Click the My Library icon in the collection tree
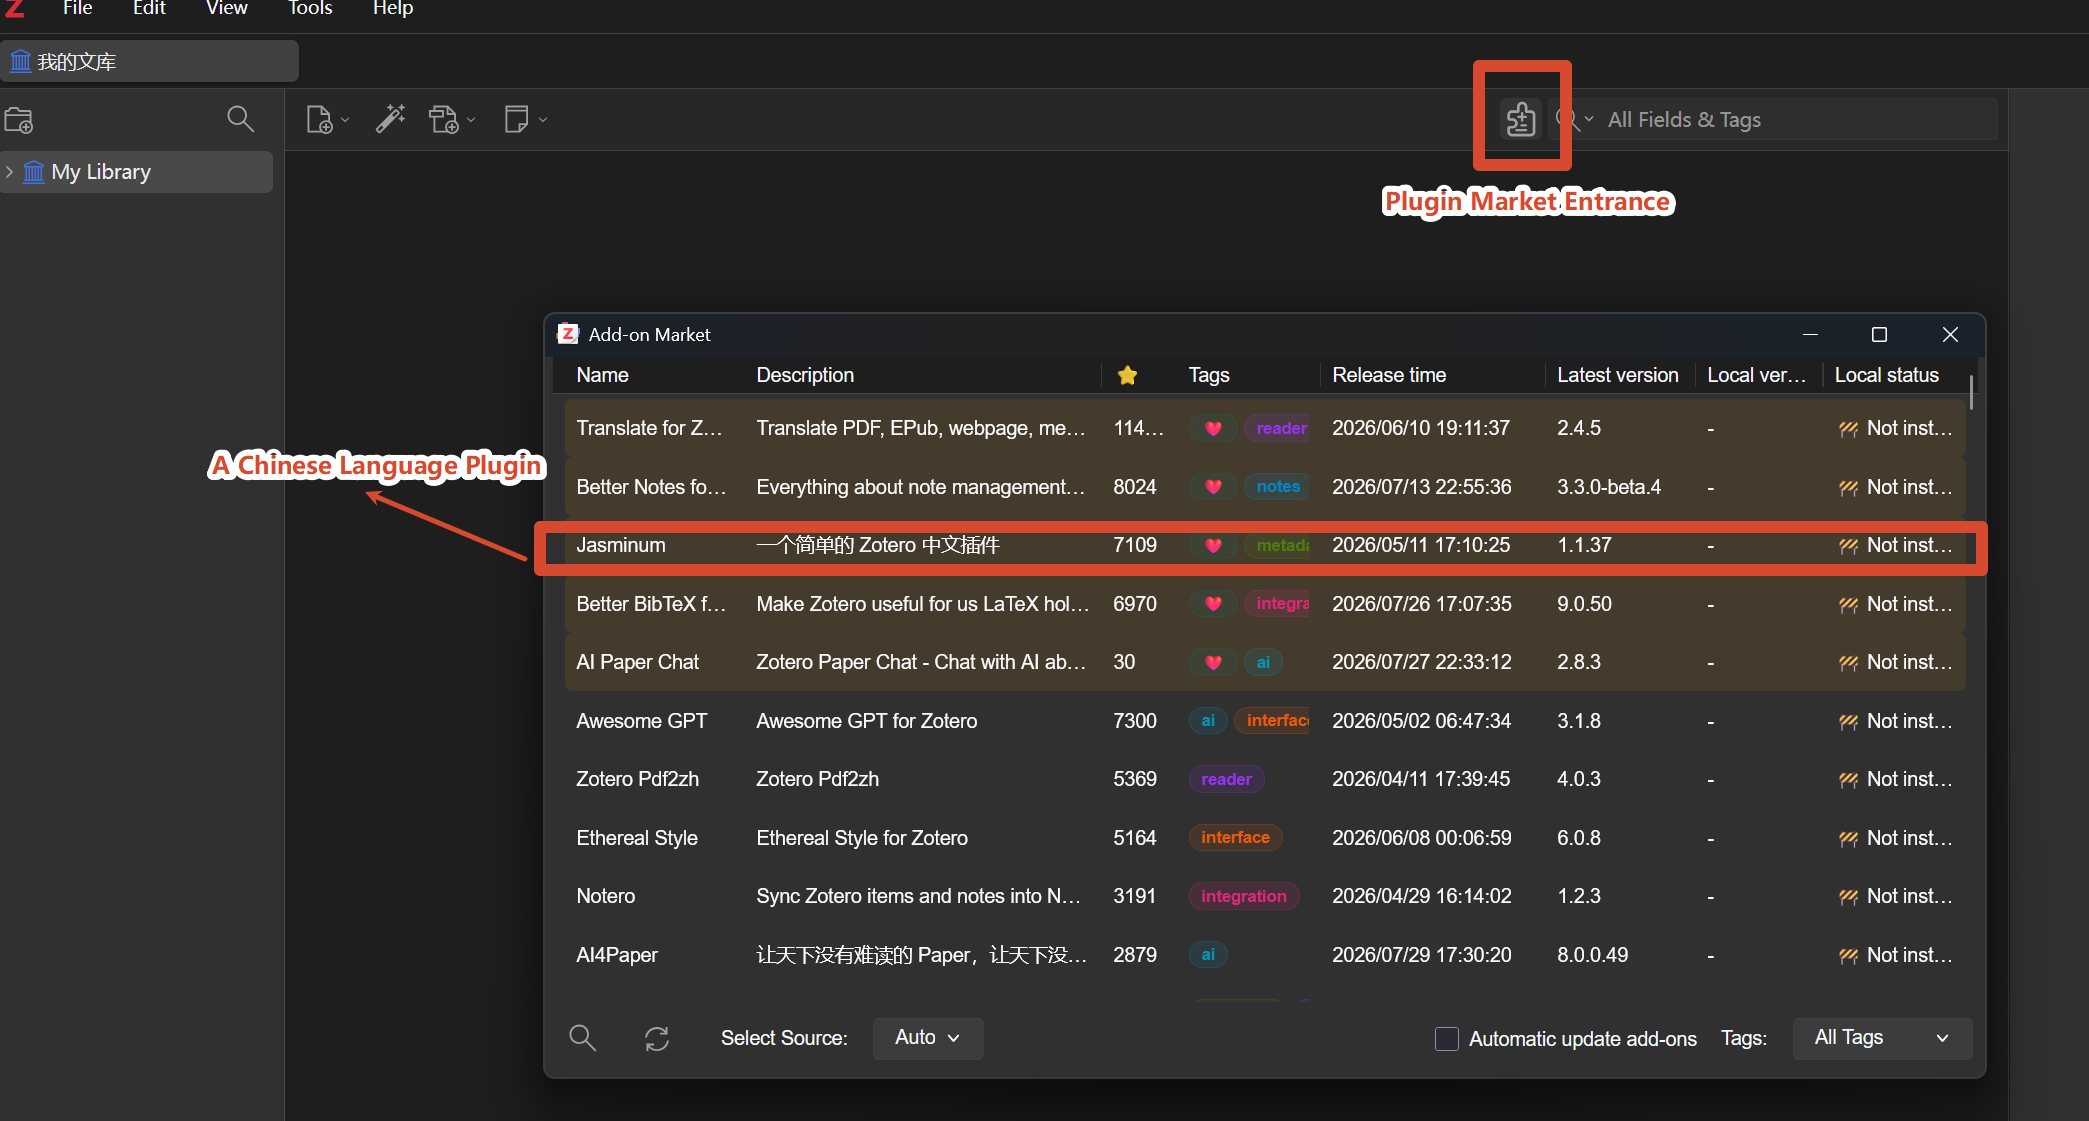Screen dimensions: 2089x1121 click(x=34, y=172)
